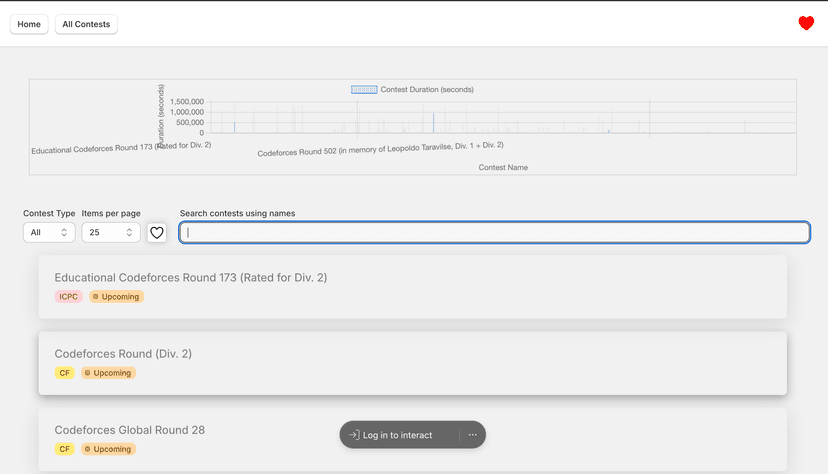This screenshot has width=828, height=474.
Task: Toggle the favorites heart filter button
Action: (157, 232)
